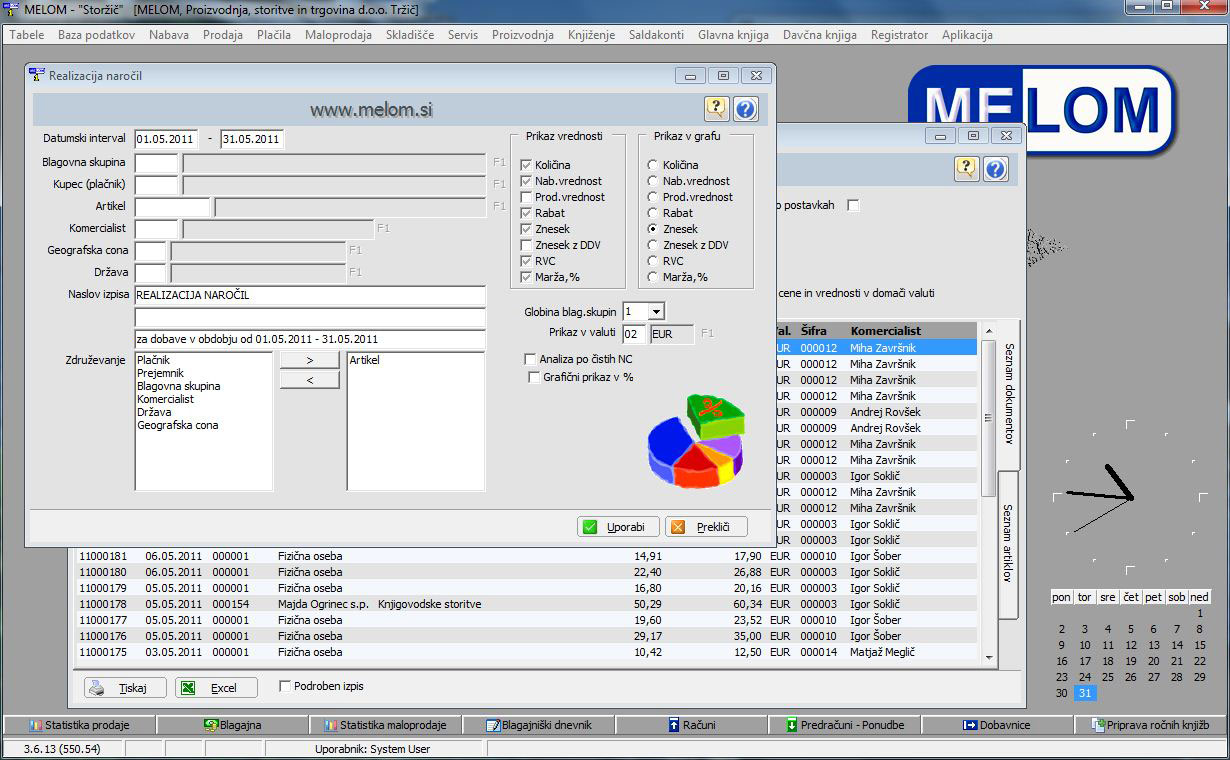
Task: Open Računi from the bottom bar
Action: tap(691, 725)
